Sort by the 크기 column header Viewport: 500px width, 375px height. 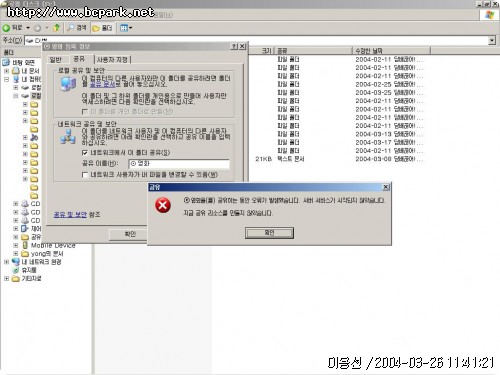click(261, 51)
